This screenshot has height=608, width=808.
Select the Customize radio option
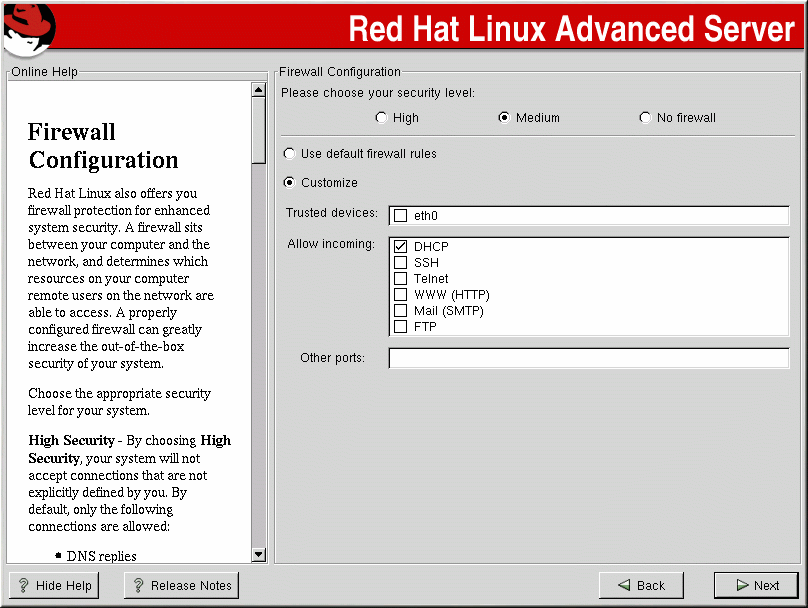click(290, 182)
